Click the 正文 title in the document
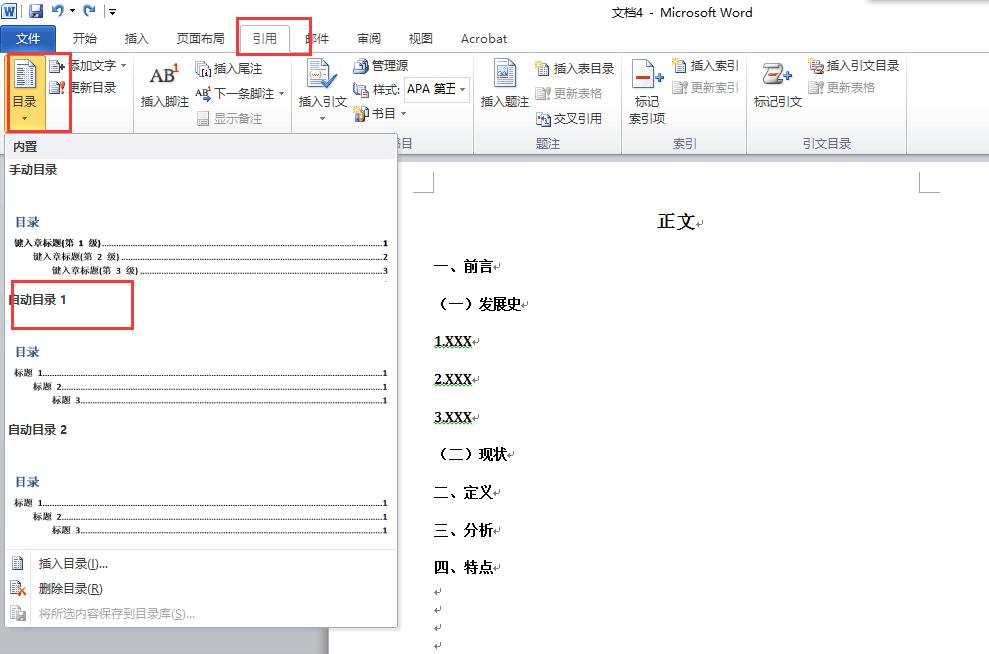 point(676,221)
